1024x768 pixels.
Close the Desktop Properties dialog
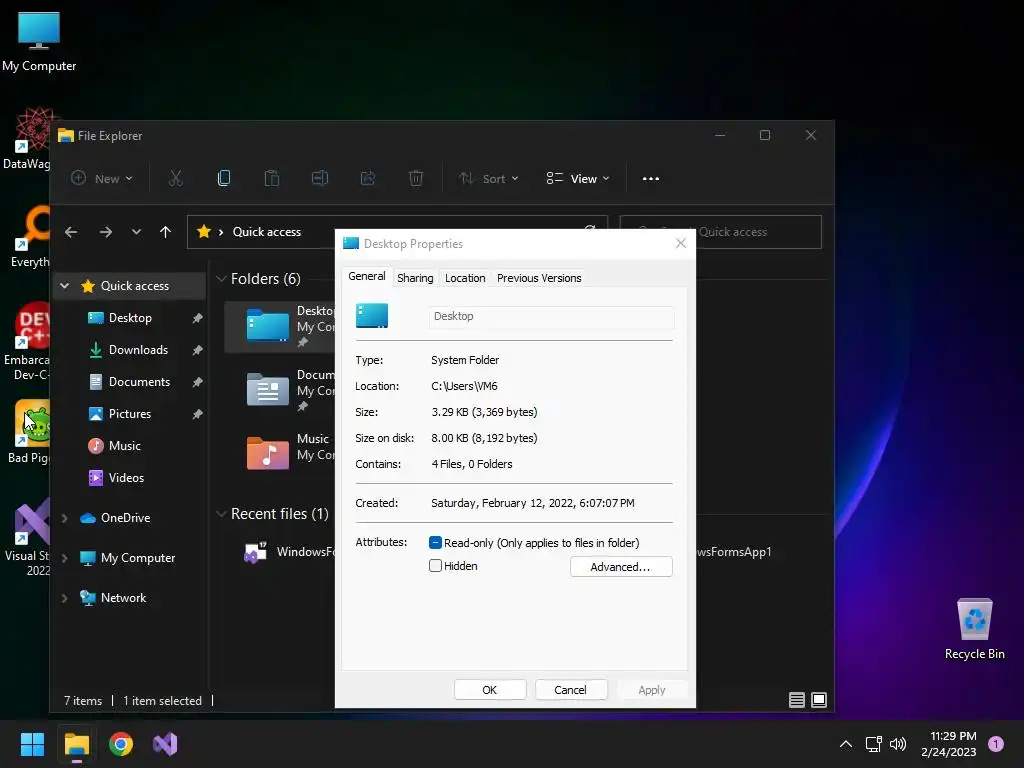(680, 243)
